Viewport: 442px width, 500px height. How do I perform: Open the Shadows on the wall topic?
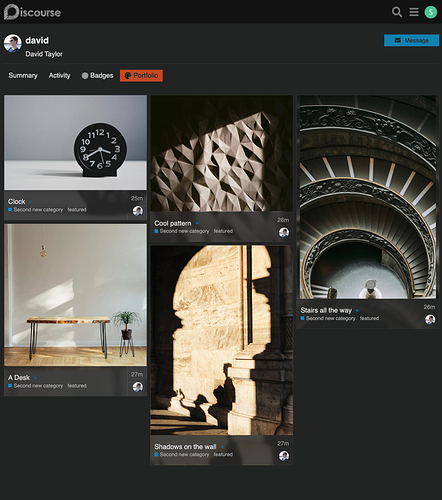[x=185, y=447]
